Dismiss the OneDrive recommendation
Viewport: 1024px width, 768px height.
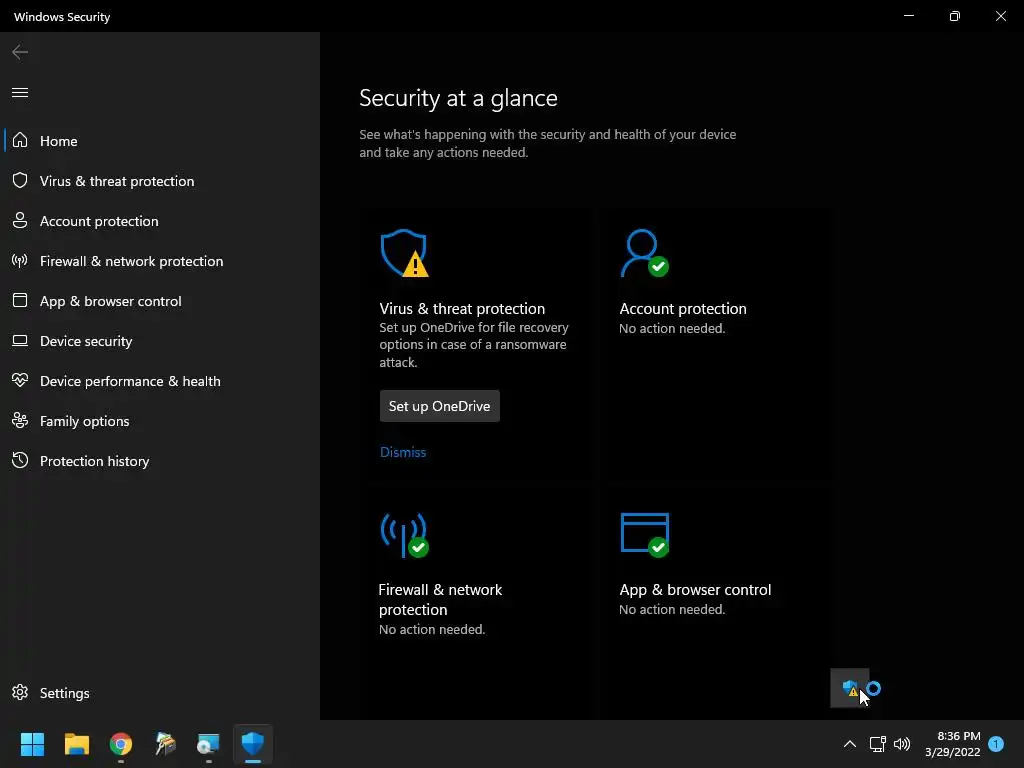pyautogui.click(x=403, y=452)
